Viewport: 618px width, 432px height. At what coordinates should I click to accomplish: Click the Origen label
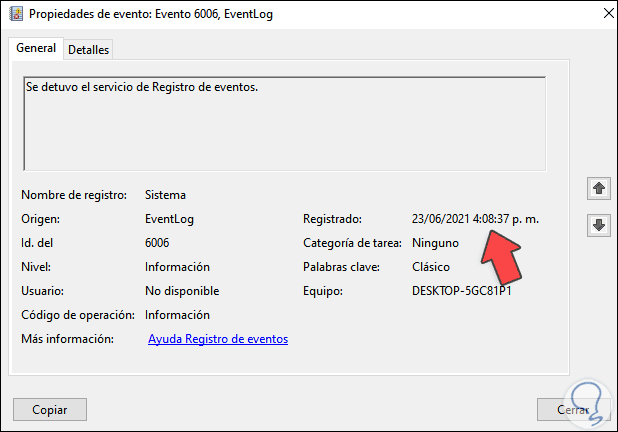pos(41,219)
